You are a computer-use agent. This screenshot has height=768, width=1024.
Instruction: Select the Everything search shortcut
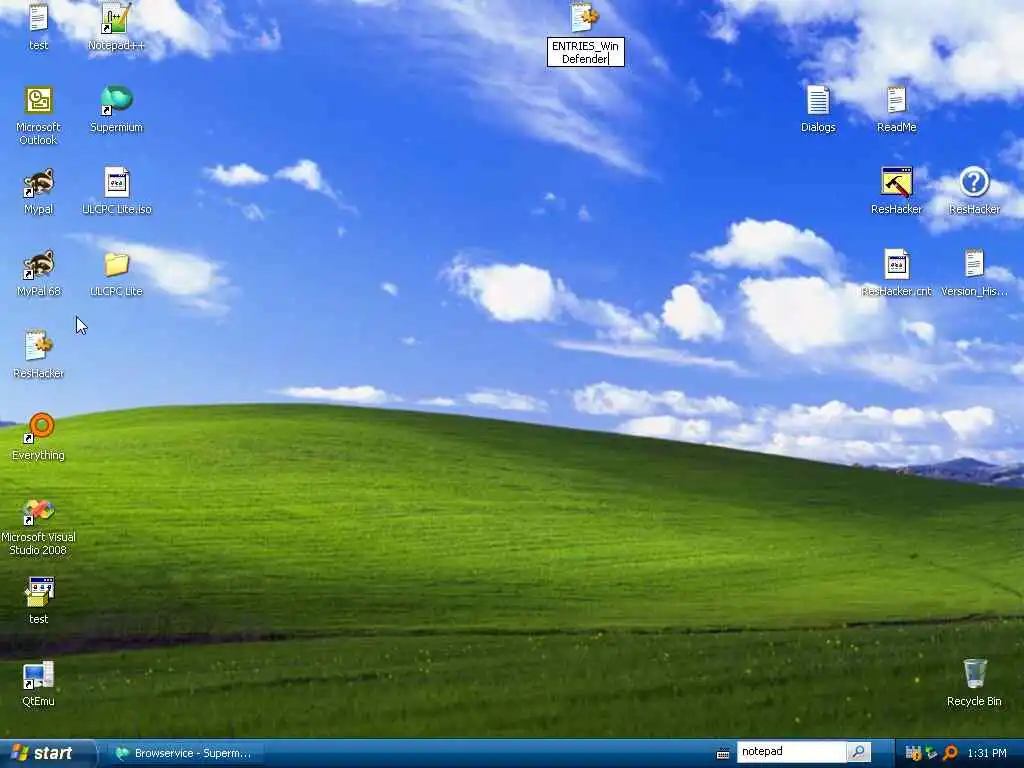point(39,428)
